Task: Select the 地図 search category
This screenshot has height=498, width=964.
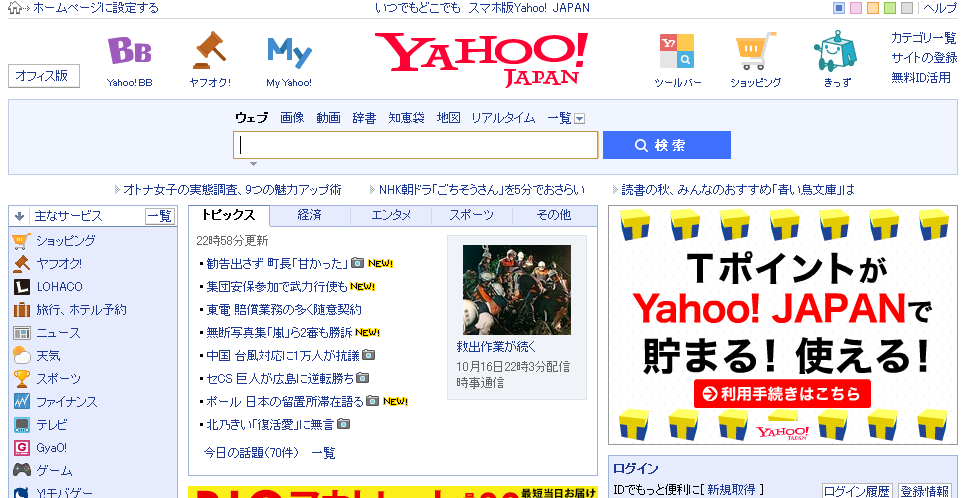Action: coord(448,118)
